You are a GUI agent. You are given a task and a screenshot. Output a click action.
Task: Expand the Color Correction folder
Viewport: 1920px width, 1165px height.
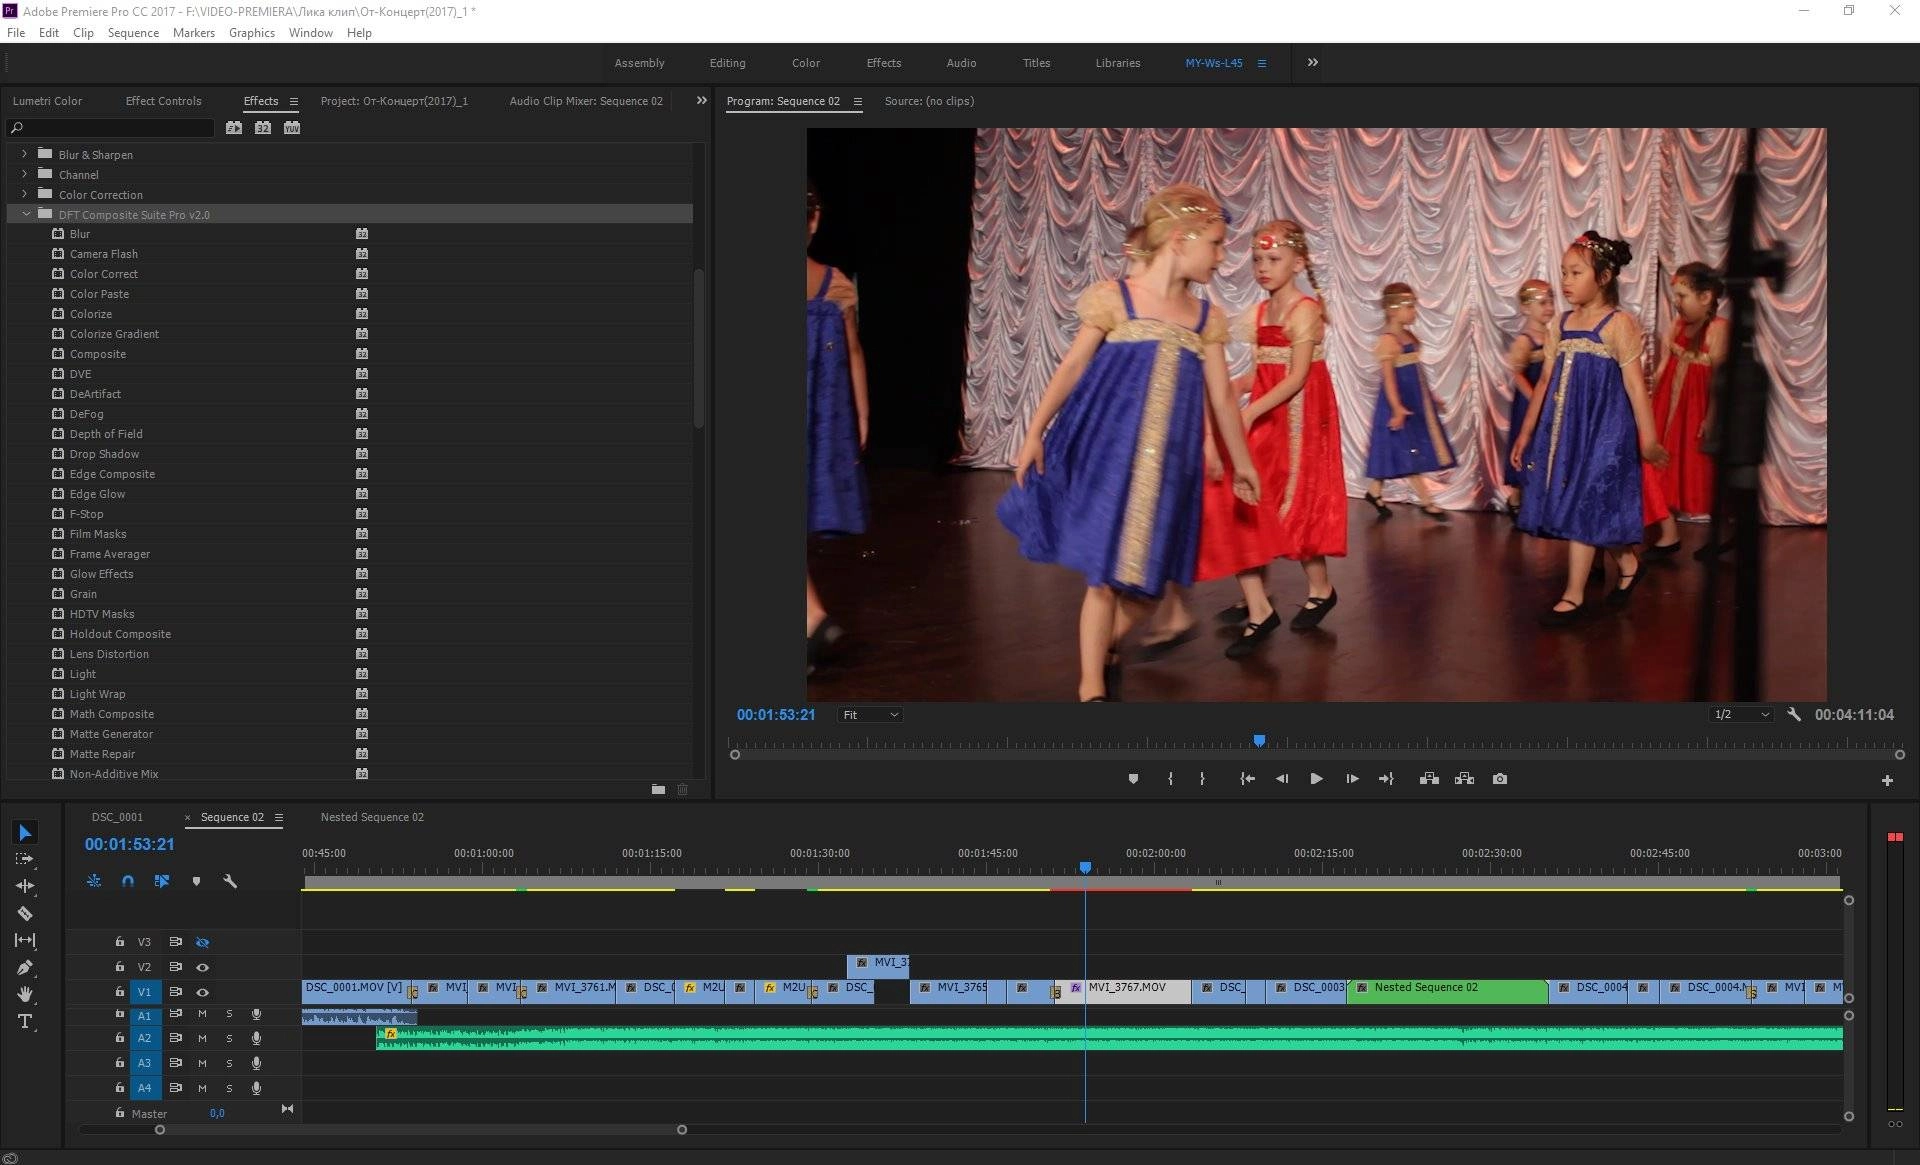point(24,194)
